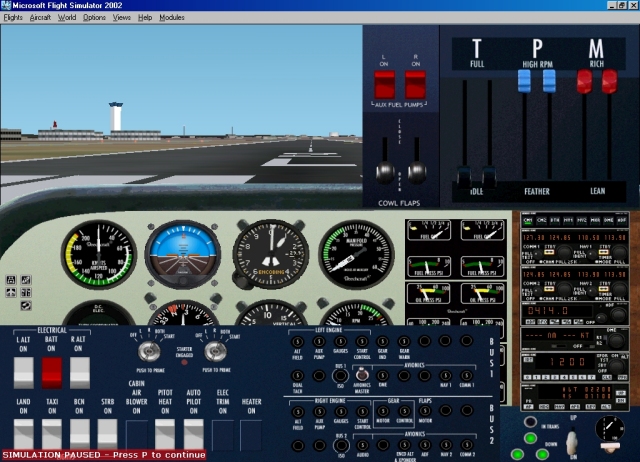Select CM2 on the audio panel
The width and height of the screenshot is (640, 462).
pyautogui.click(x=542, y=221)
